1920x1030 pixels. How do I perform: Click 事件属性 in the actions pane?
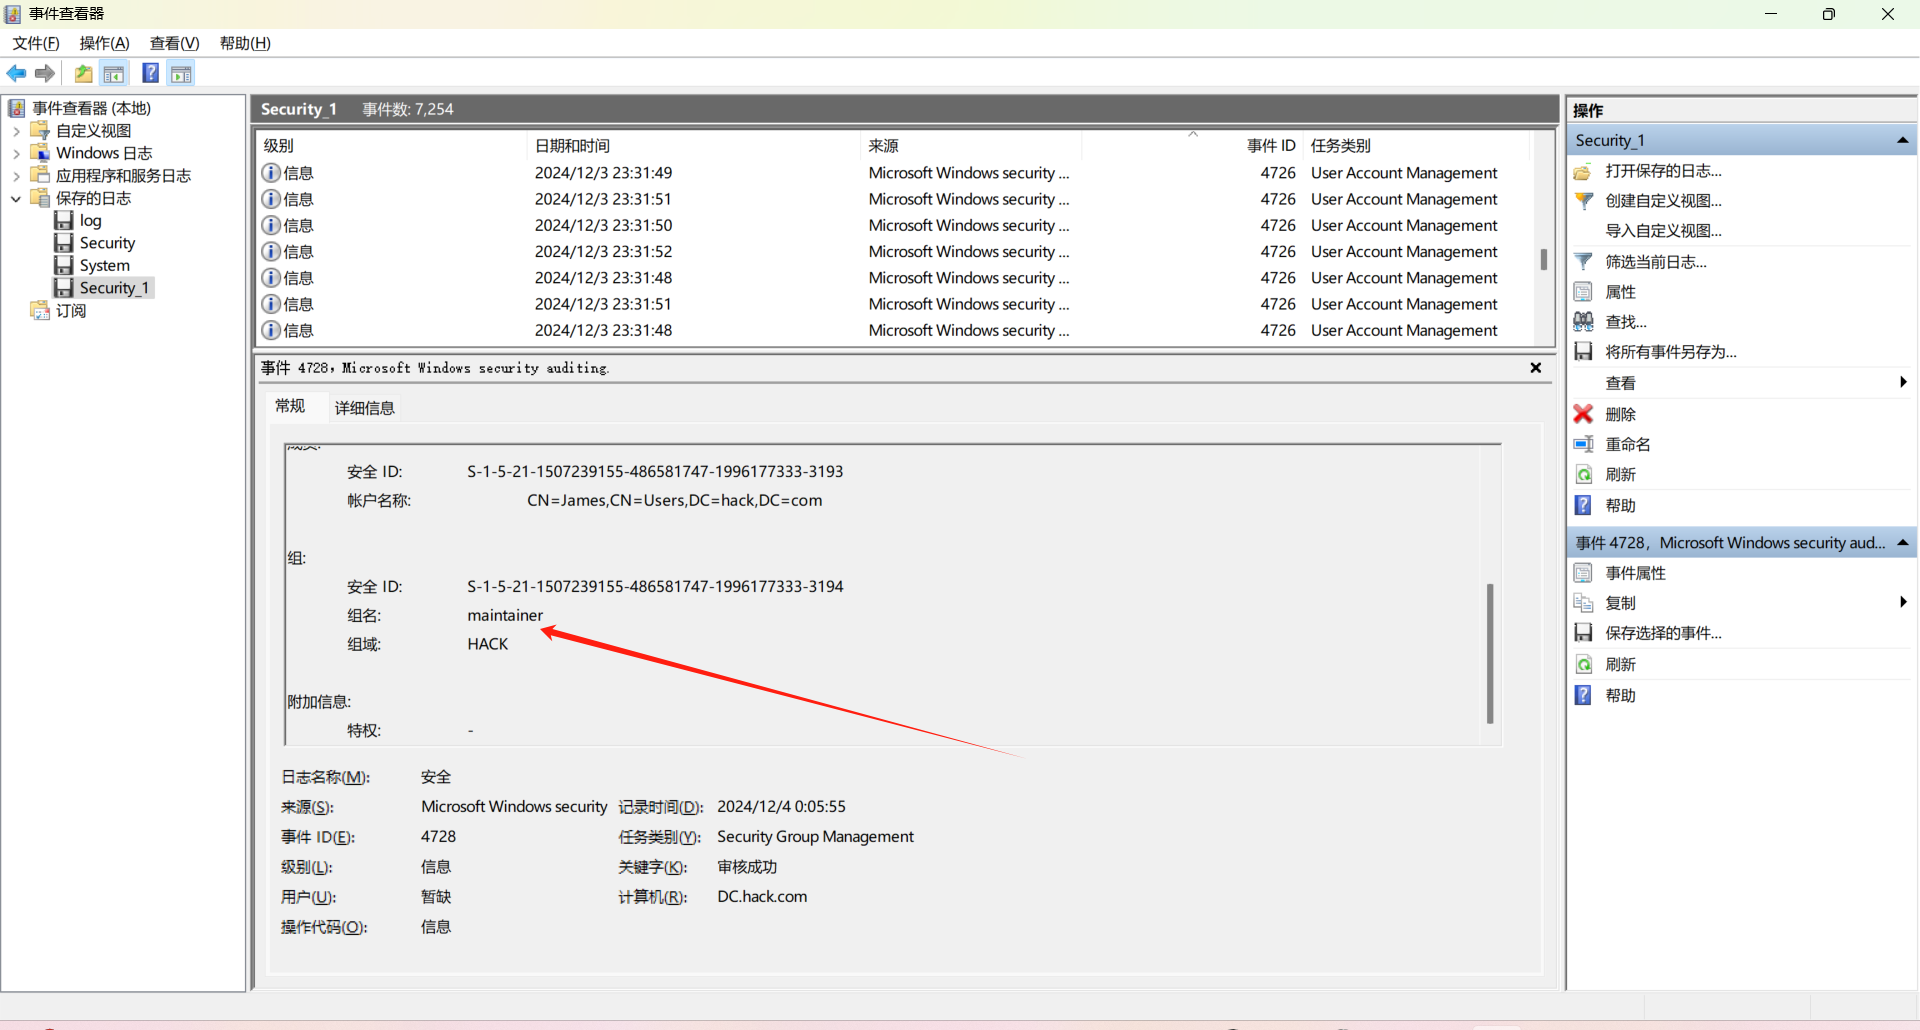pos(1635,573)
